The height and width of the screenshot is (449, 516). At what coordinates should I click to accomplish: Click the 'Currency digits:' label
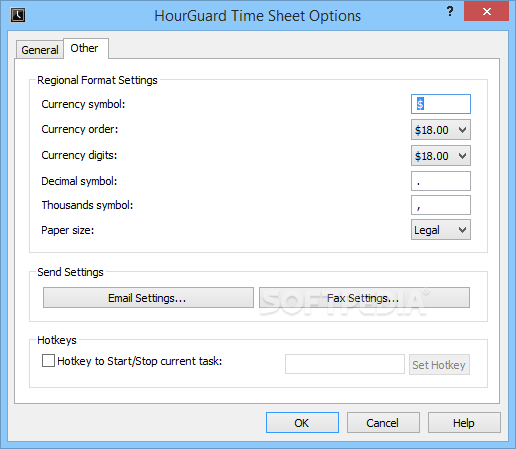click(79, 155)
